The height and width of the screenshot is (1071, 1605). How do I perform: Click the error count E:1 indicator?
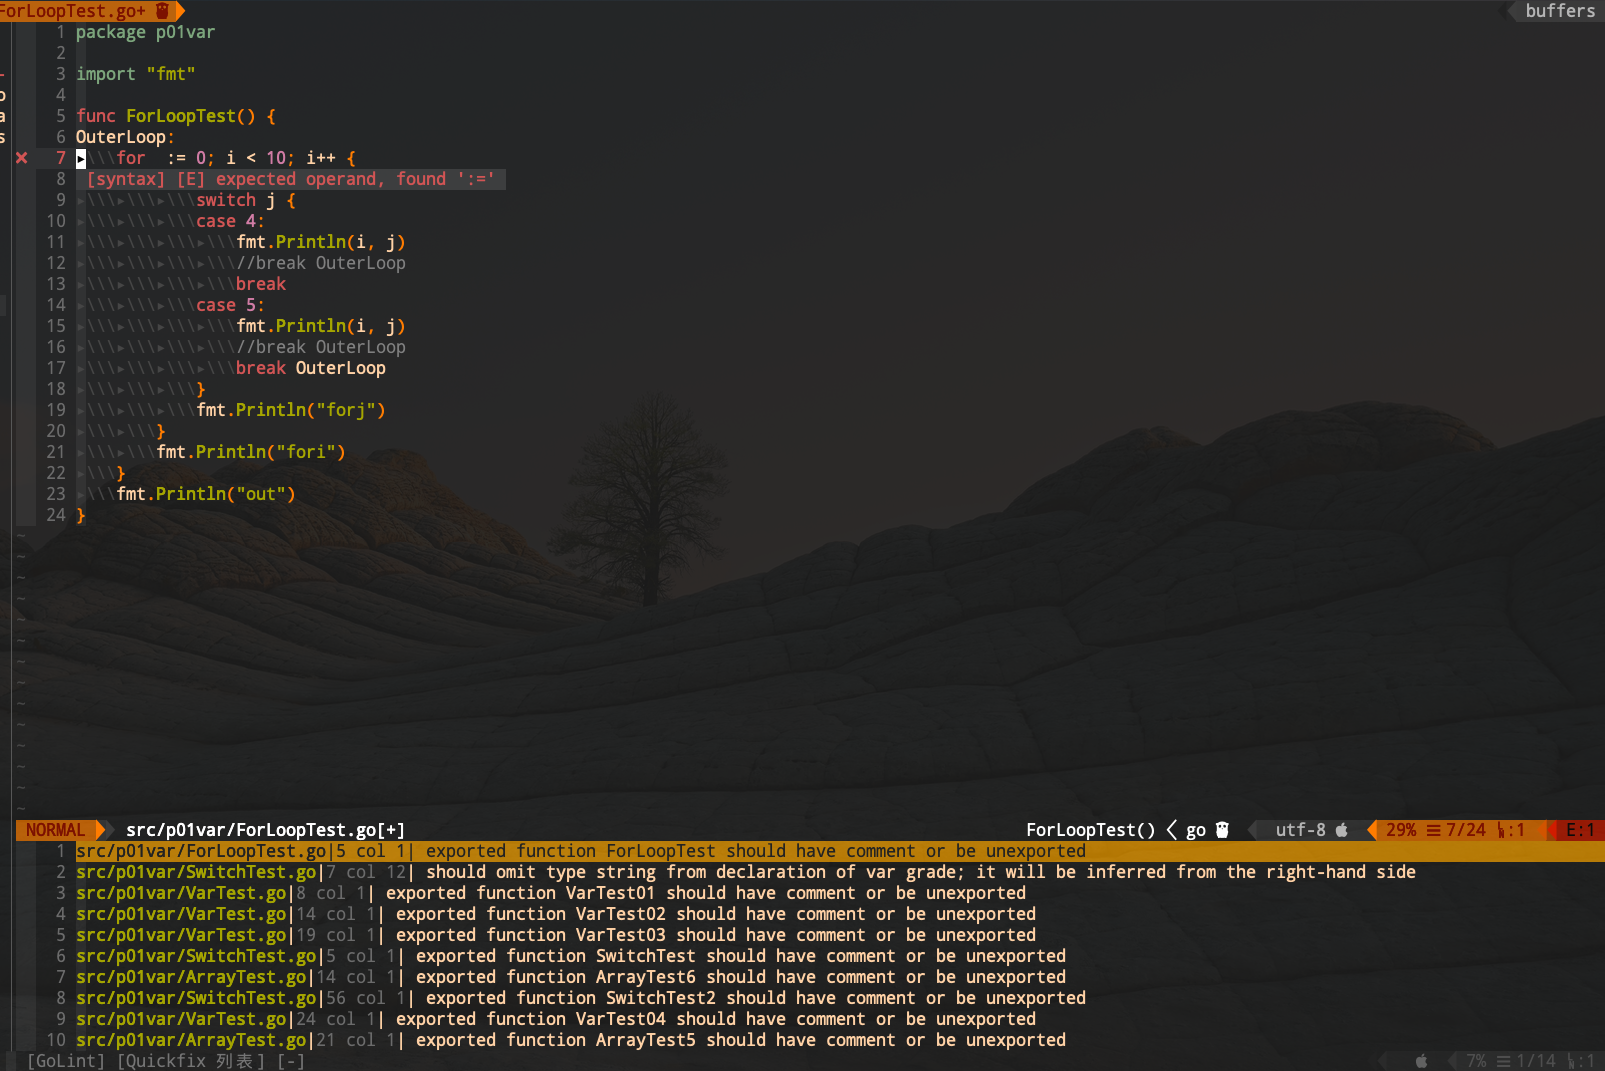(x=1581, y=829)
